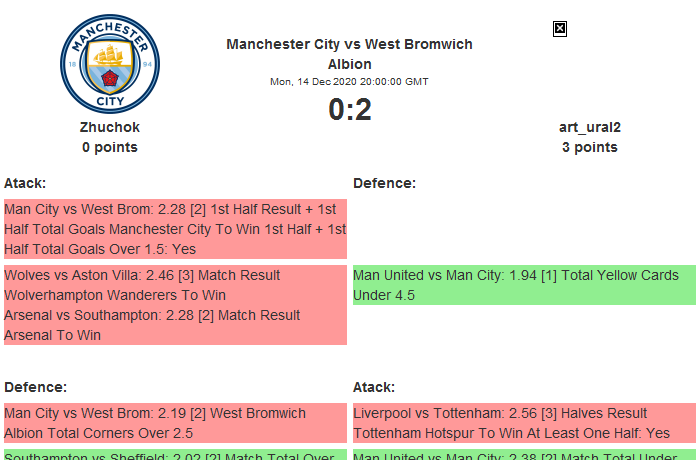This screenshot has width=700, height=460.
Task: Click Zhuchok's 'Atack:' section header
Action: click(x=25, y=183)
